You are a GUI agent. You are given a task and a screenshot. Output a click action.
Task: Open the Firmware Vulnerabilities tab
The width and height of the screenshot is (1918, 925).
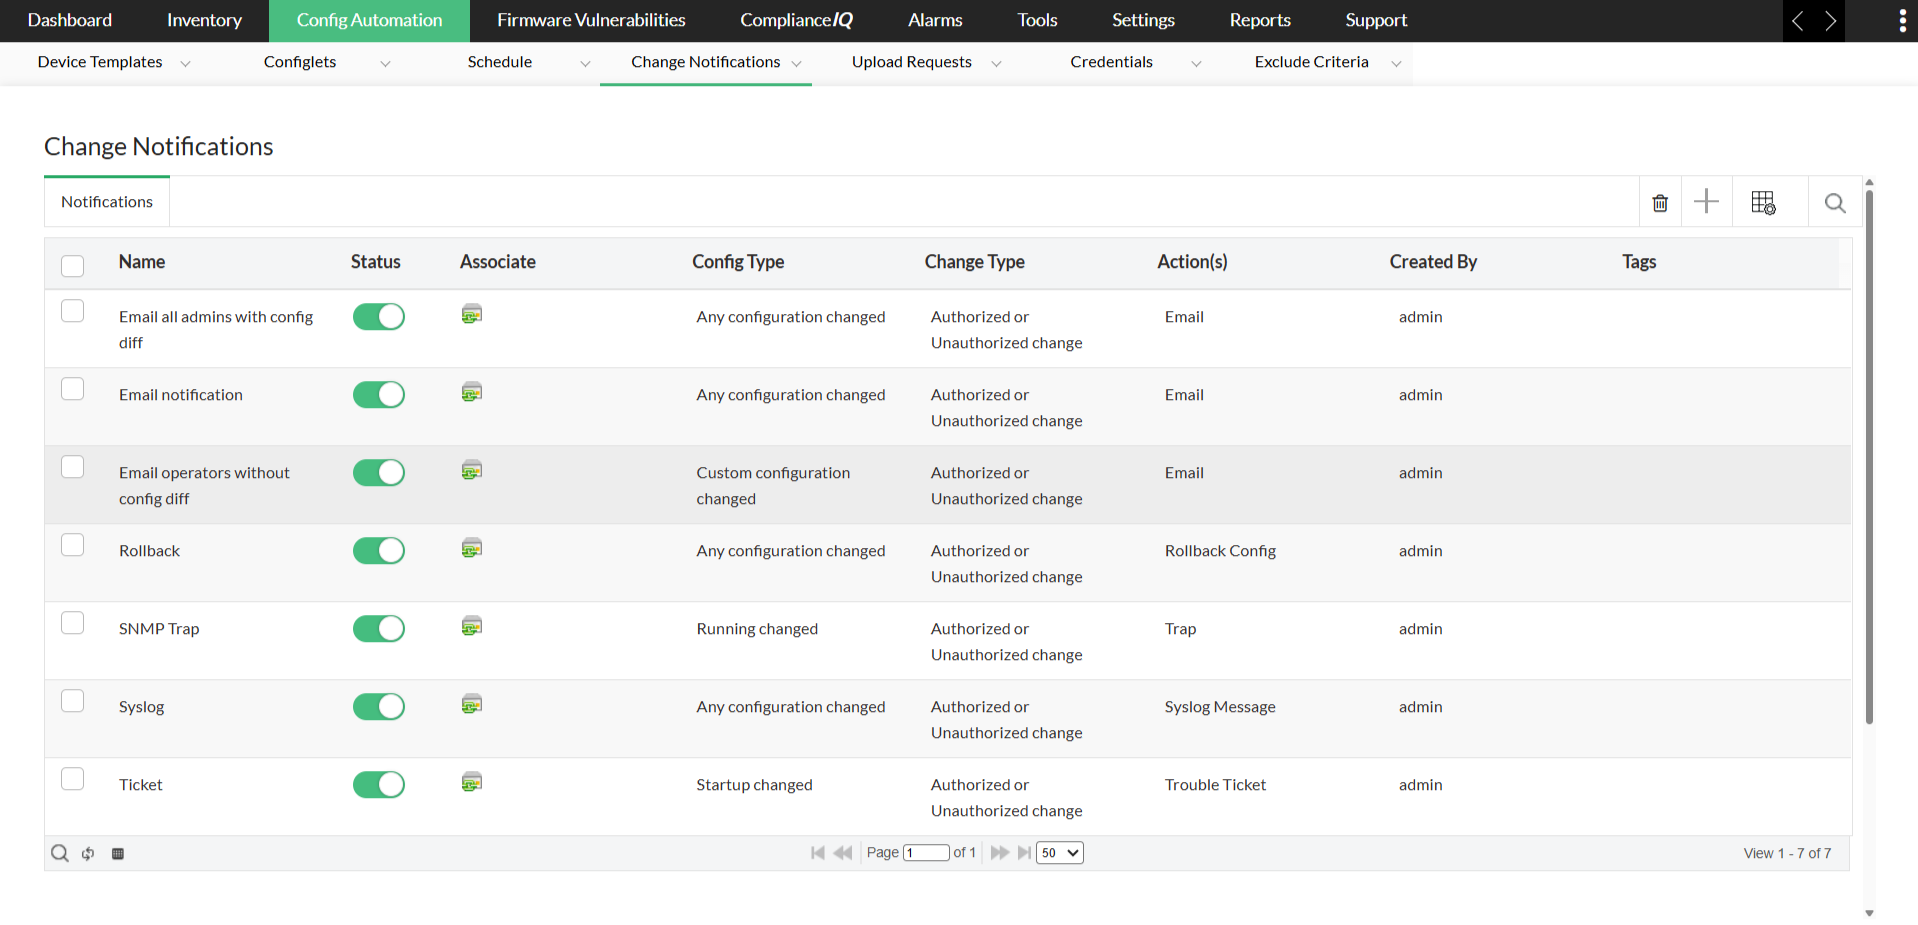pos(591,20)
